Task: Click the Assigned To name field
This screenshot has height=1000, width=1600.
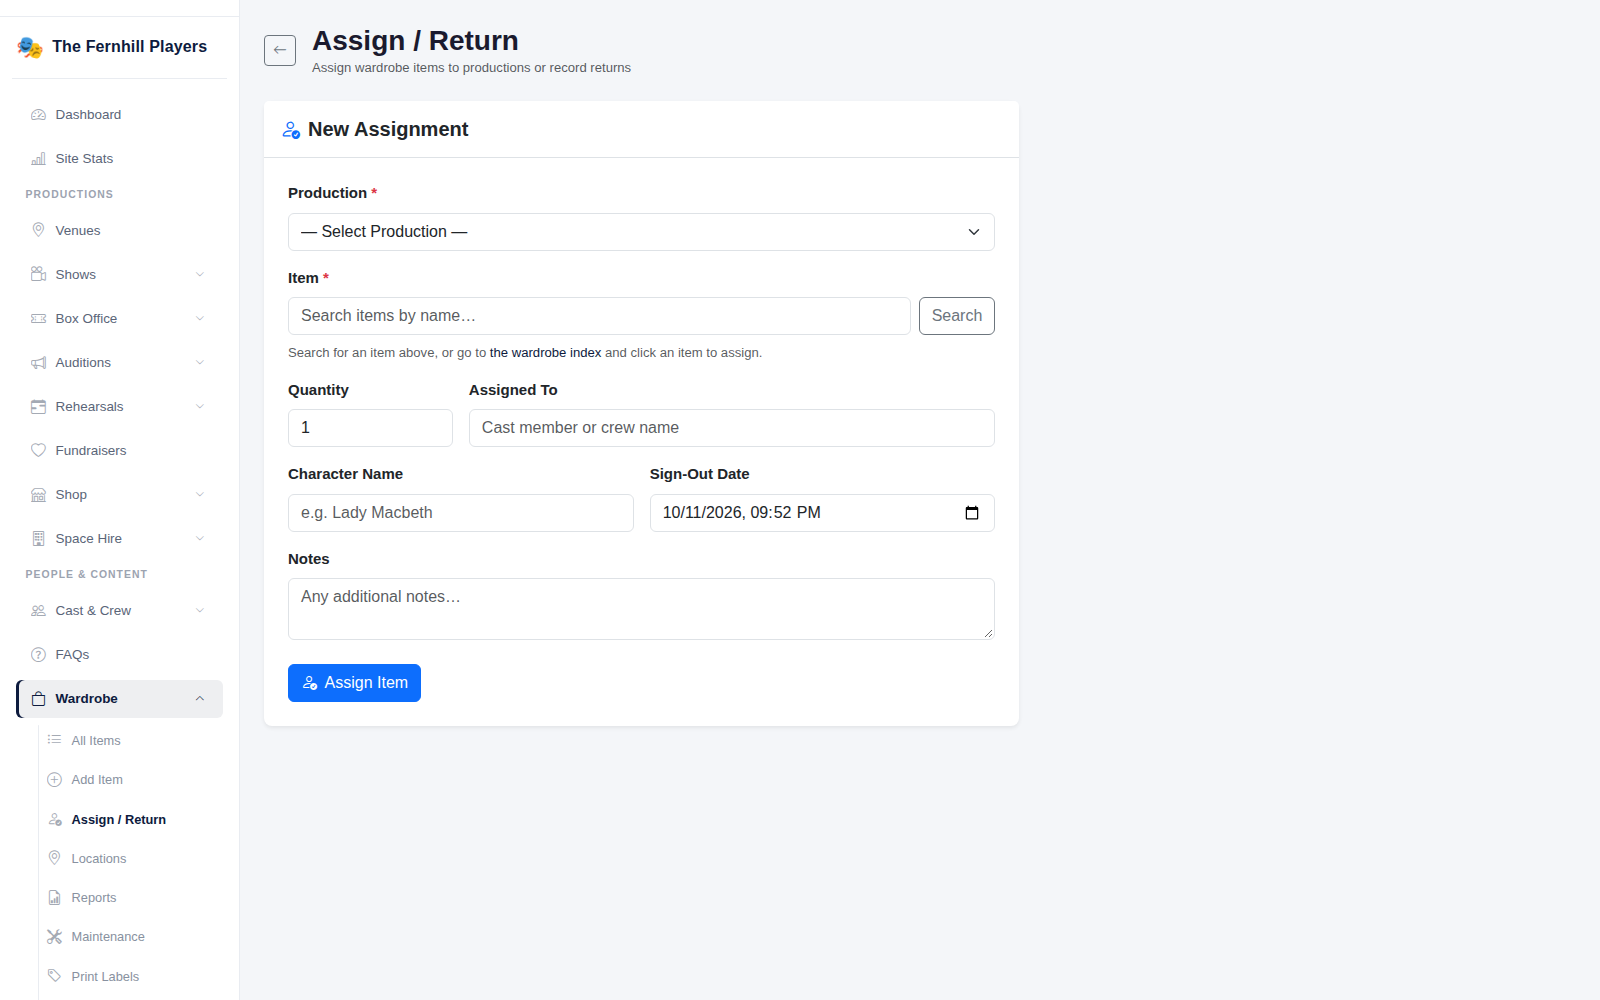Action: (732, 428)
